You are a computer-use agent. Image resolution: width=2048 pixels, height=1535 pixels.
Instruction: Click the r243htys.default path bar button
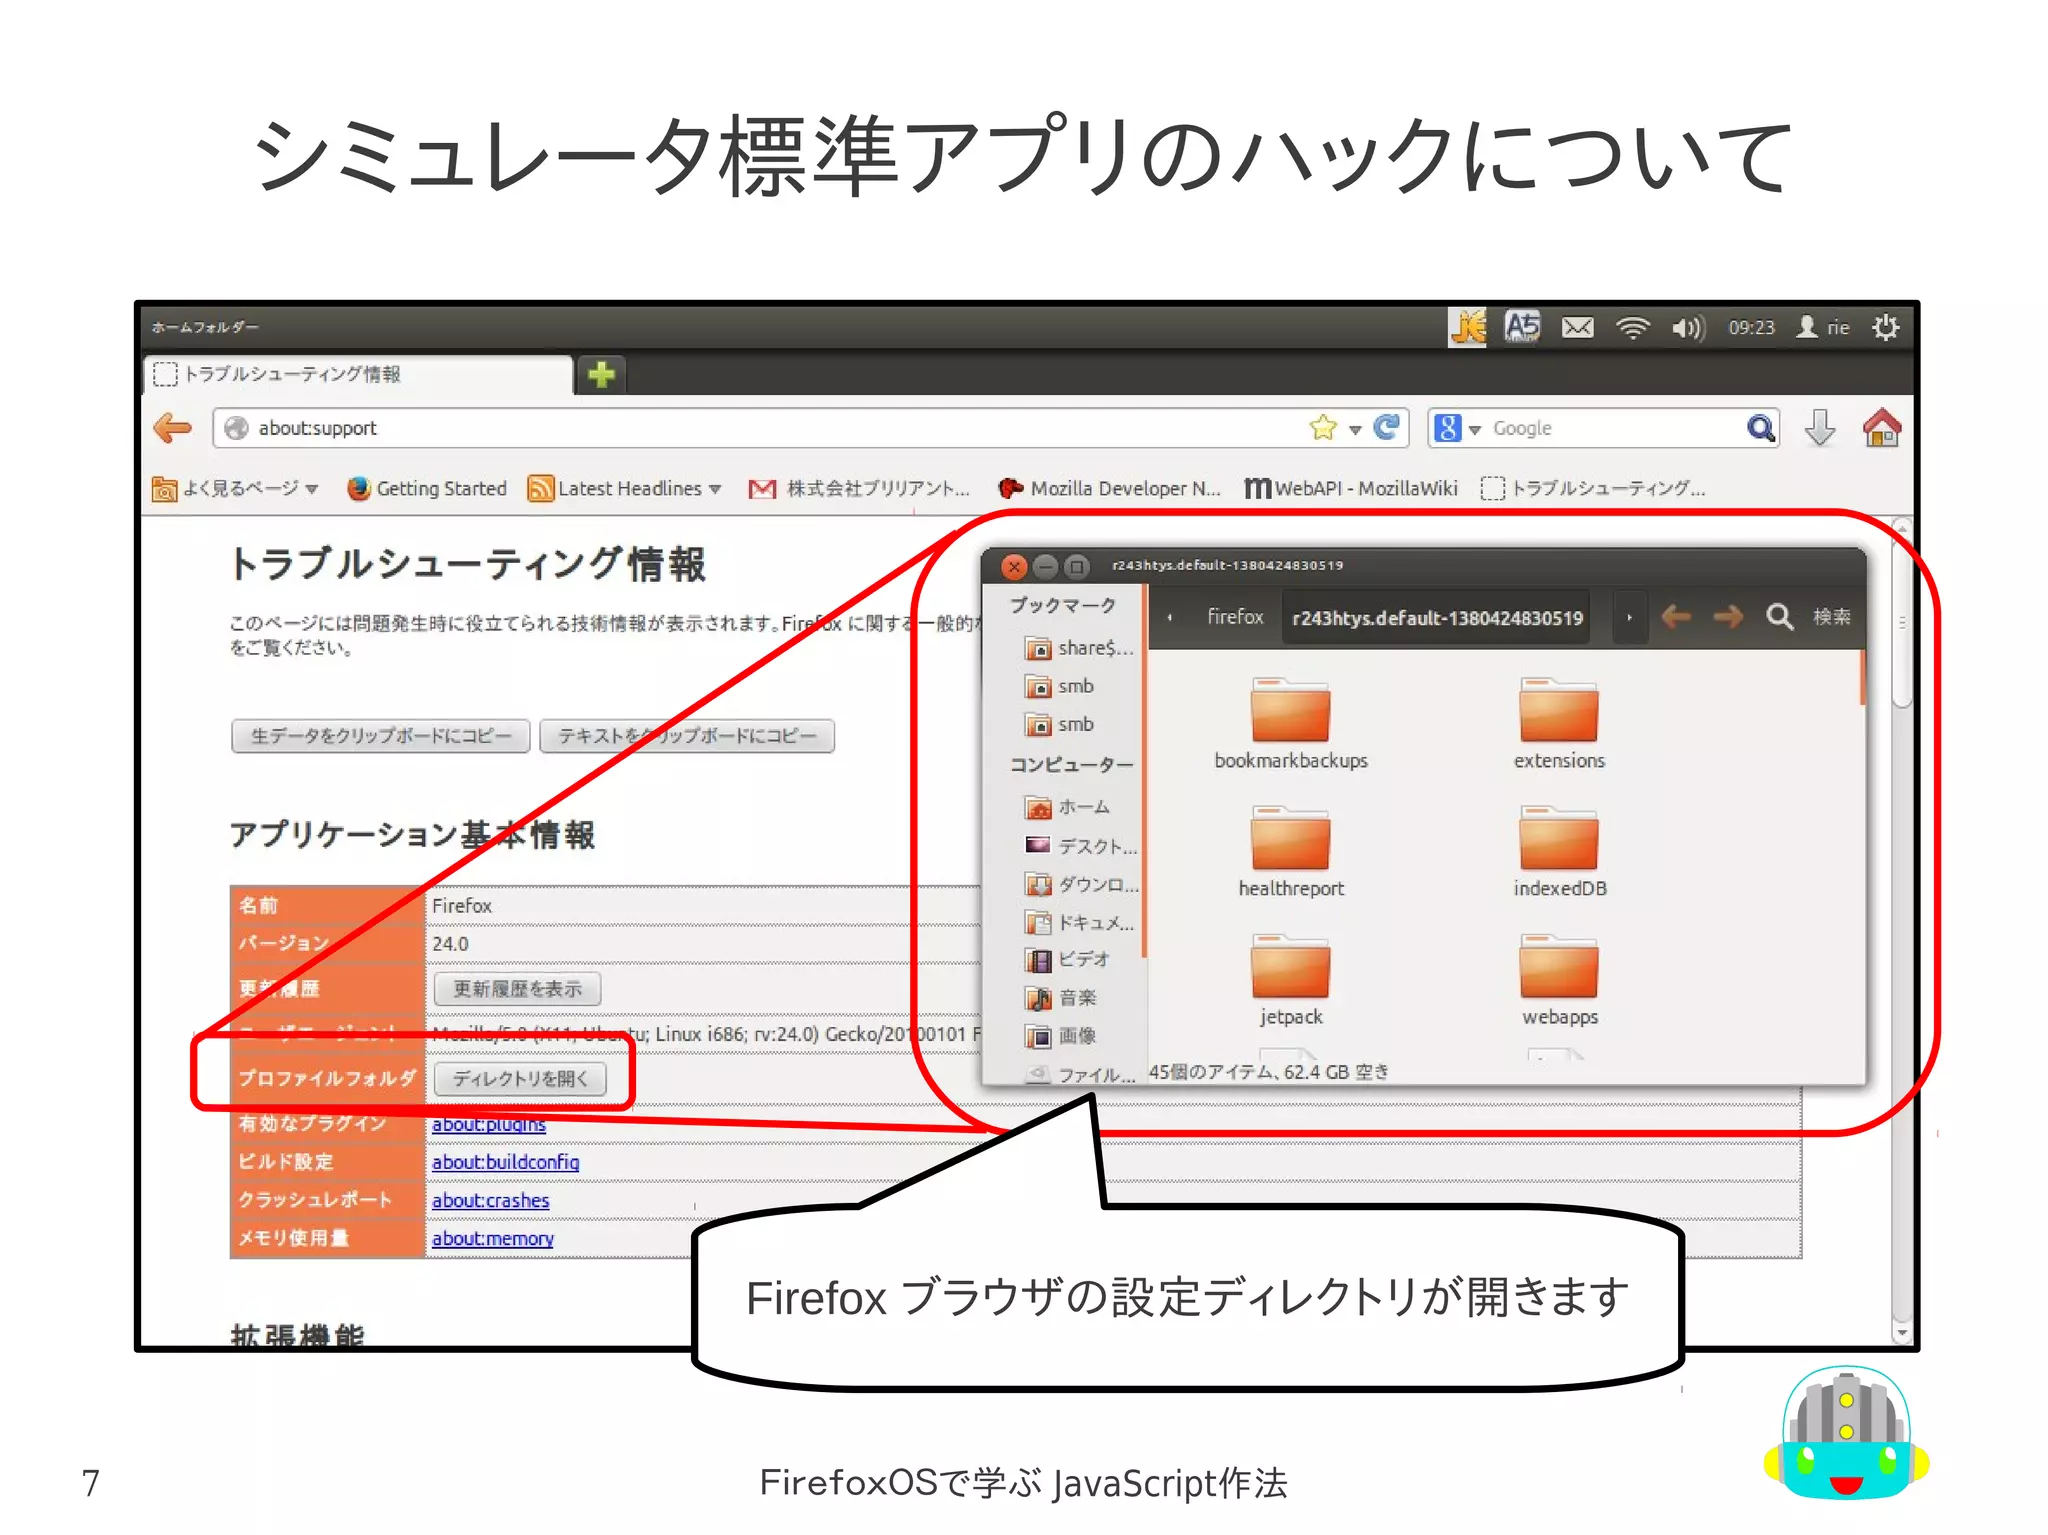coord(1437,618)
